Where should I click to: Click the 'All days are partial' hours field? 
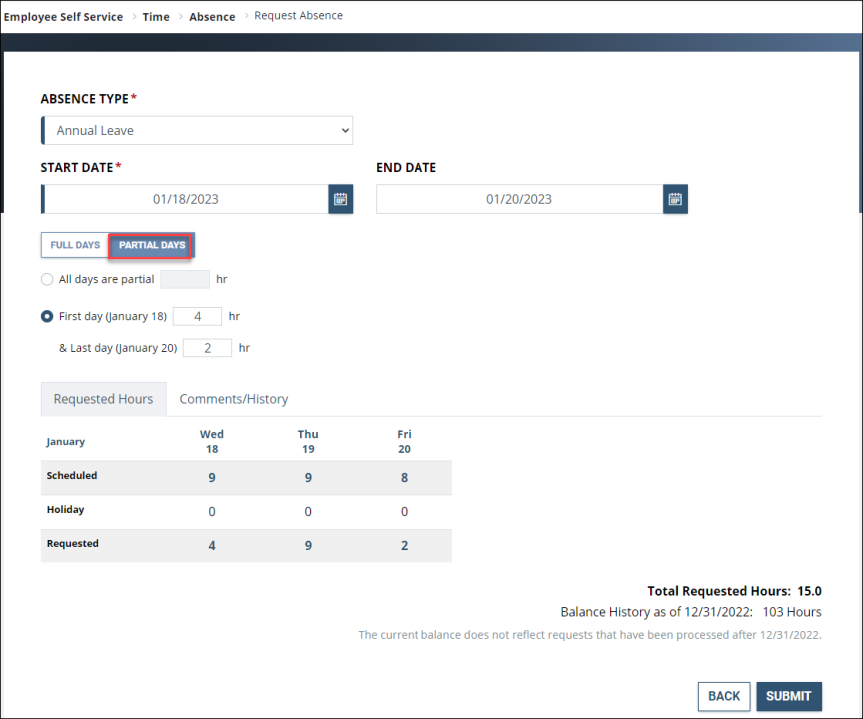coord(185,279)
